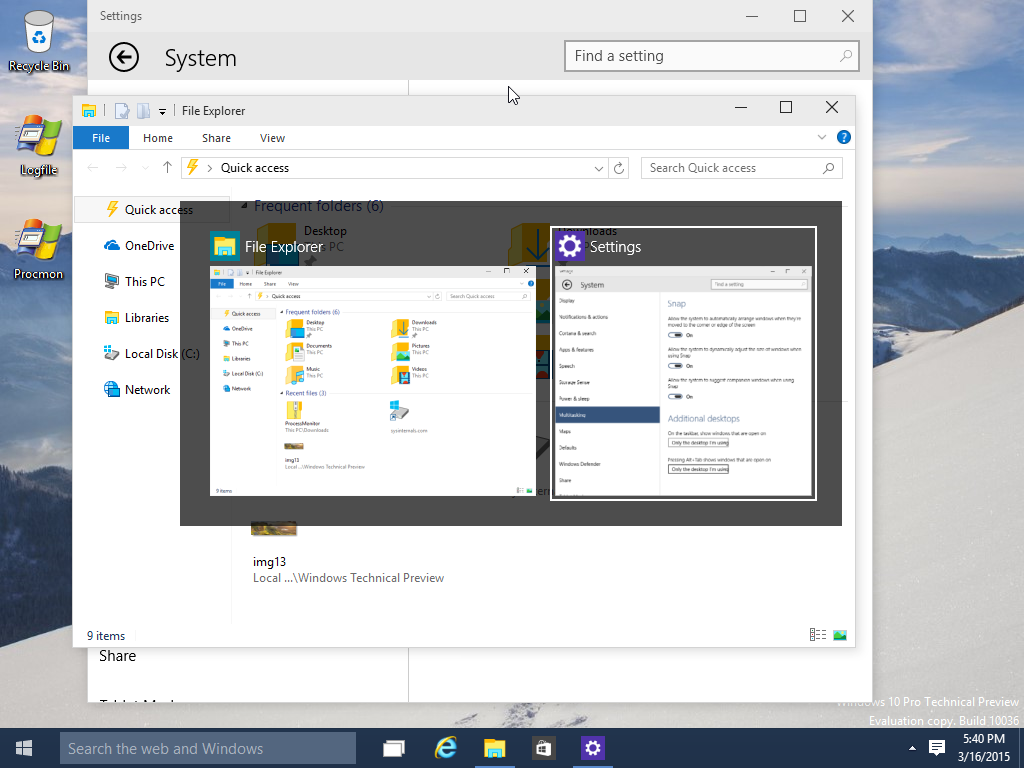Image resolution: width=1024 pixels, height=768 pixels.
Task: Switch to the Home ribbon tab
Action: pos(158,138)
